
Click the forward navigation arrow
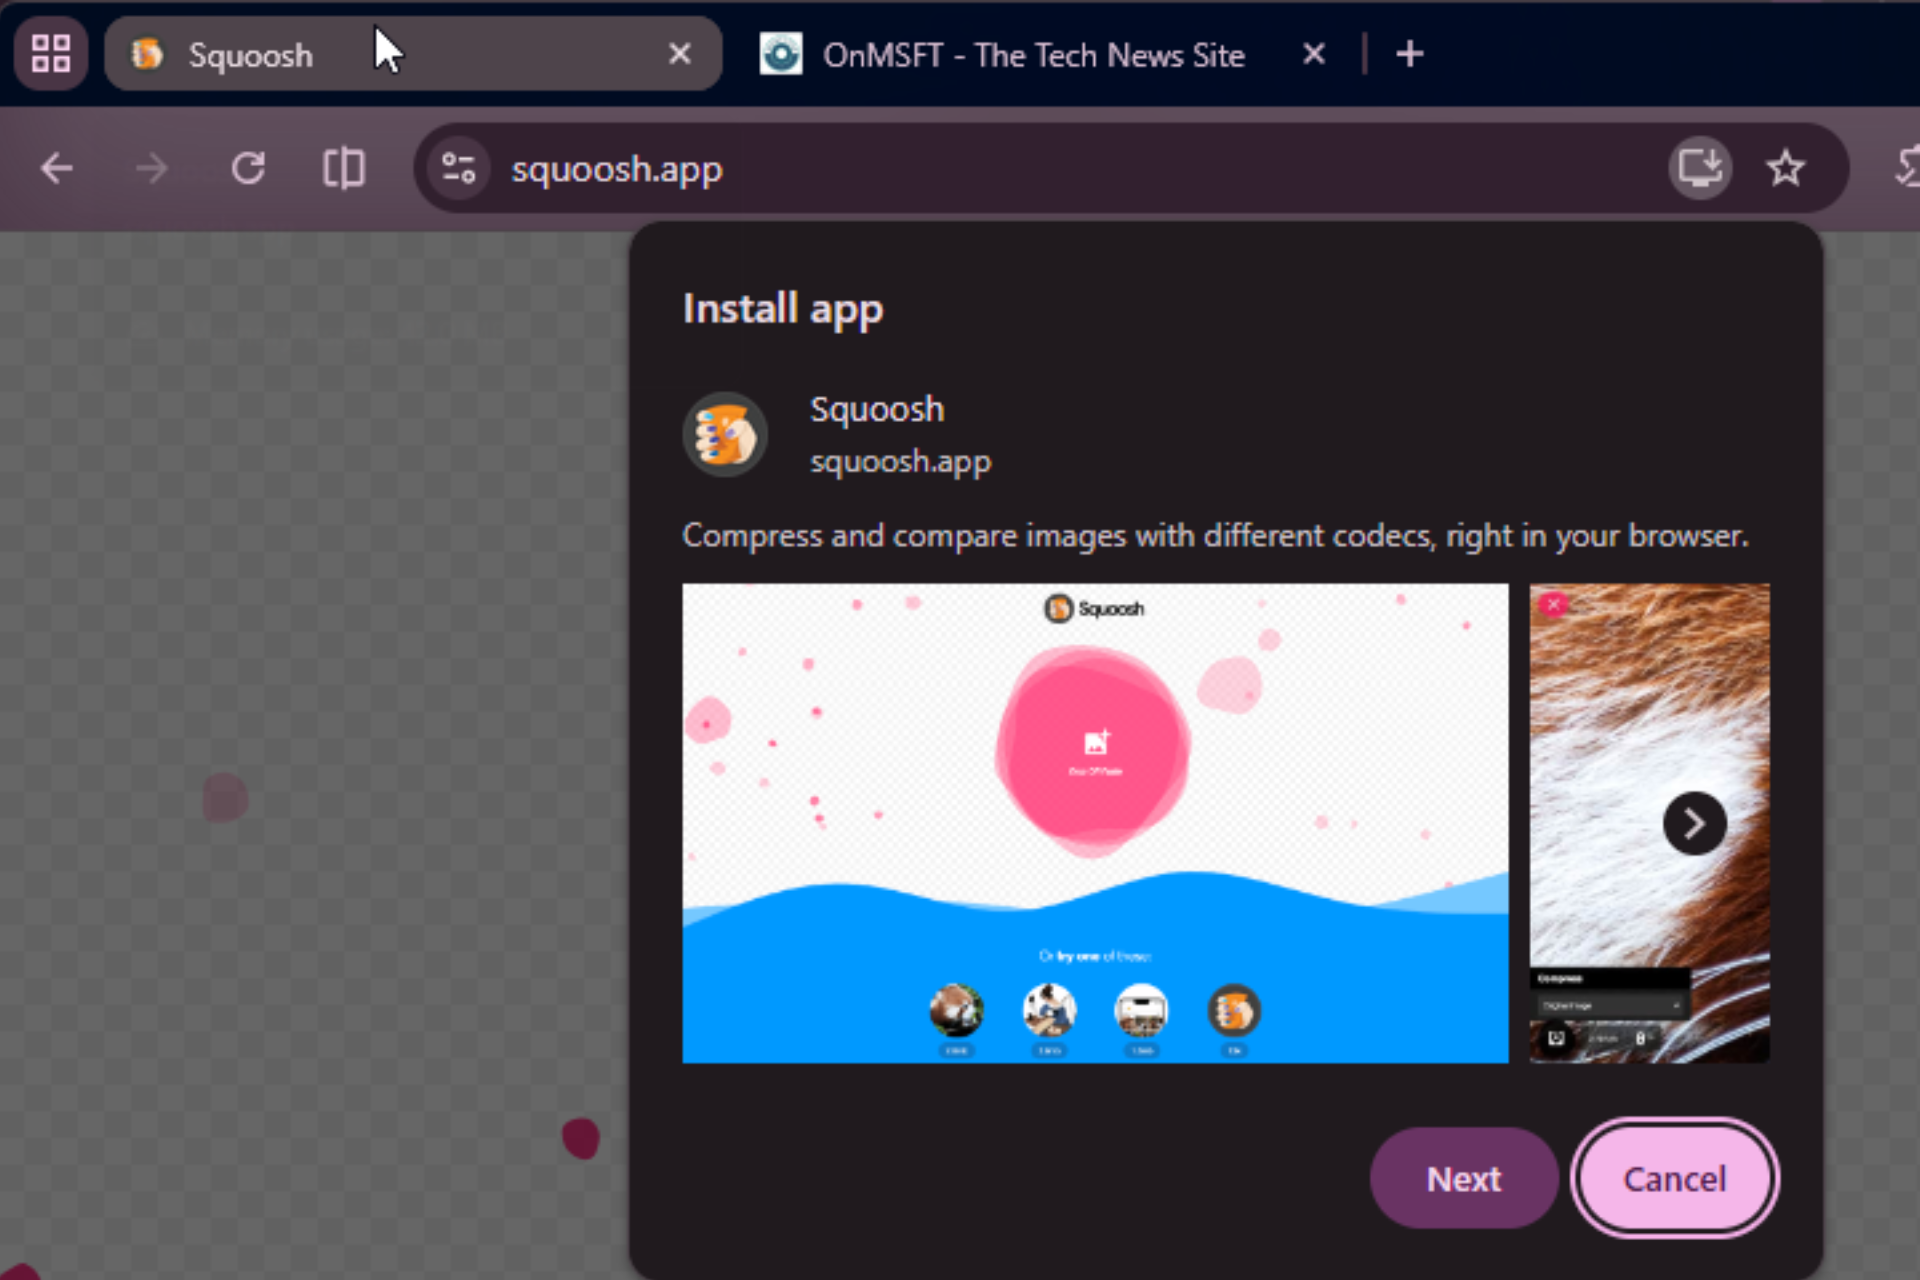(152, 168)
